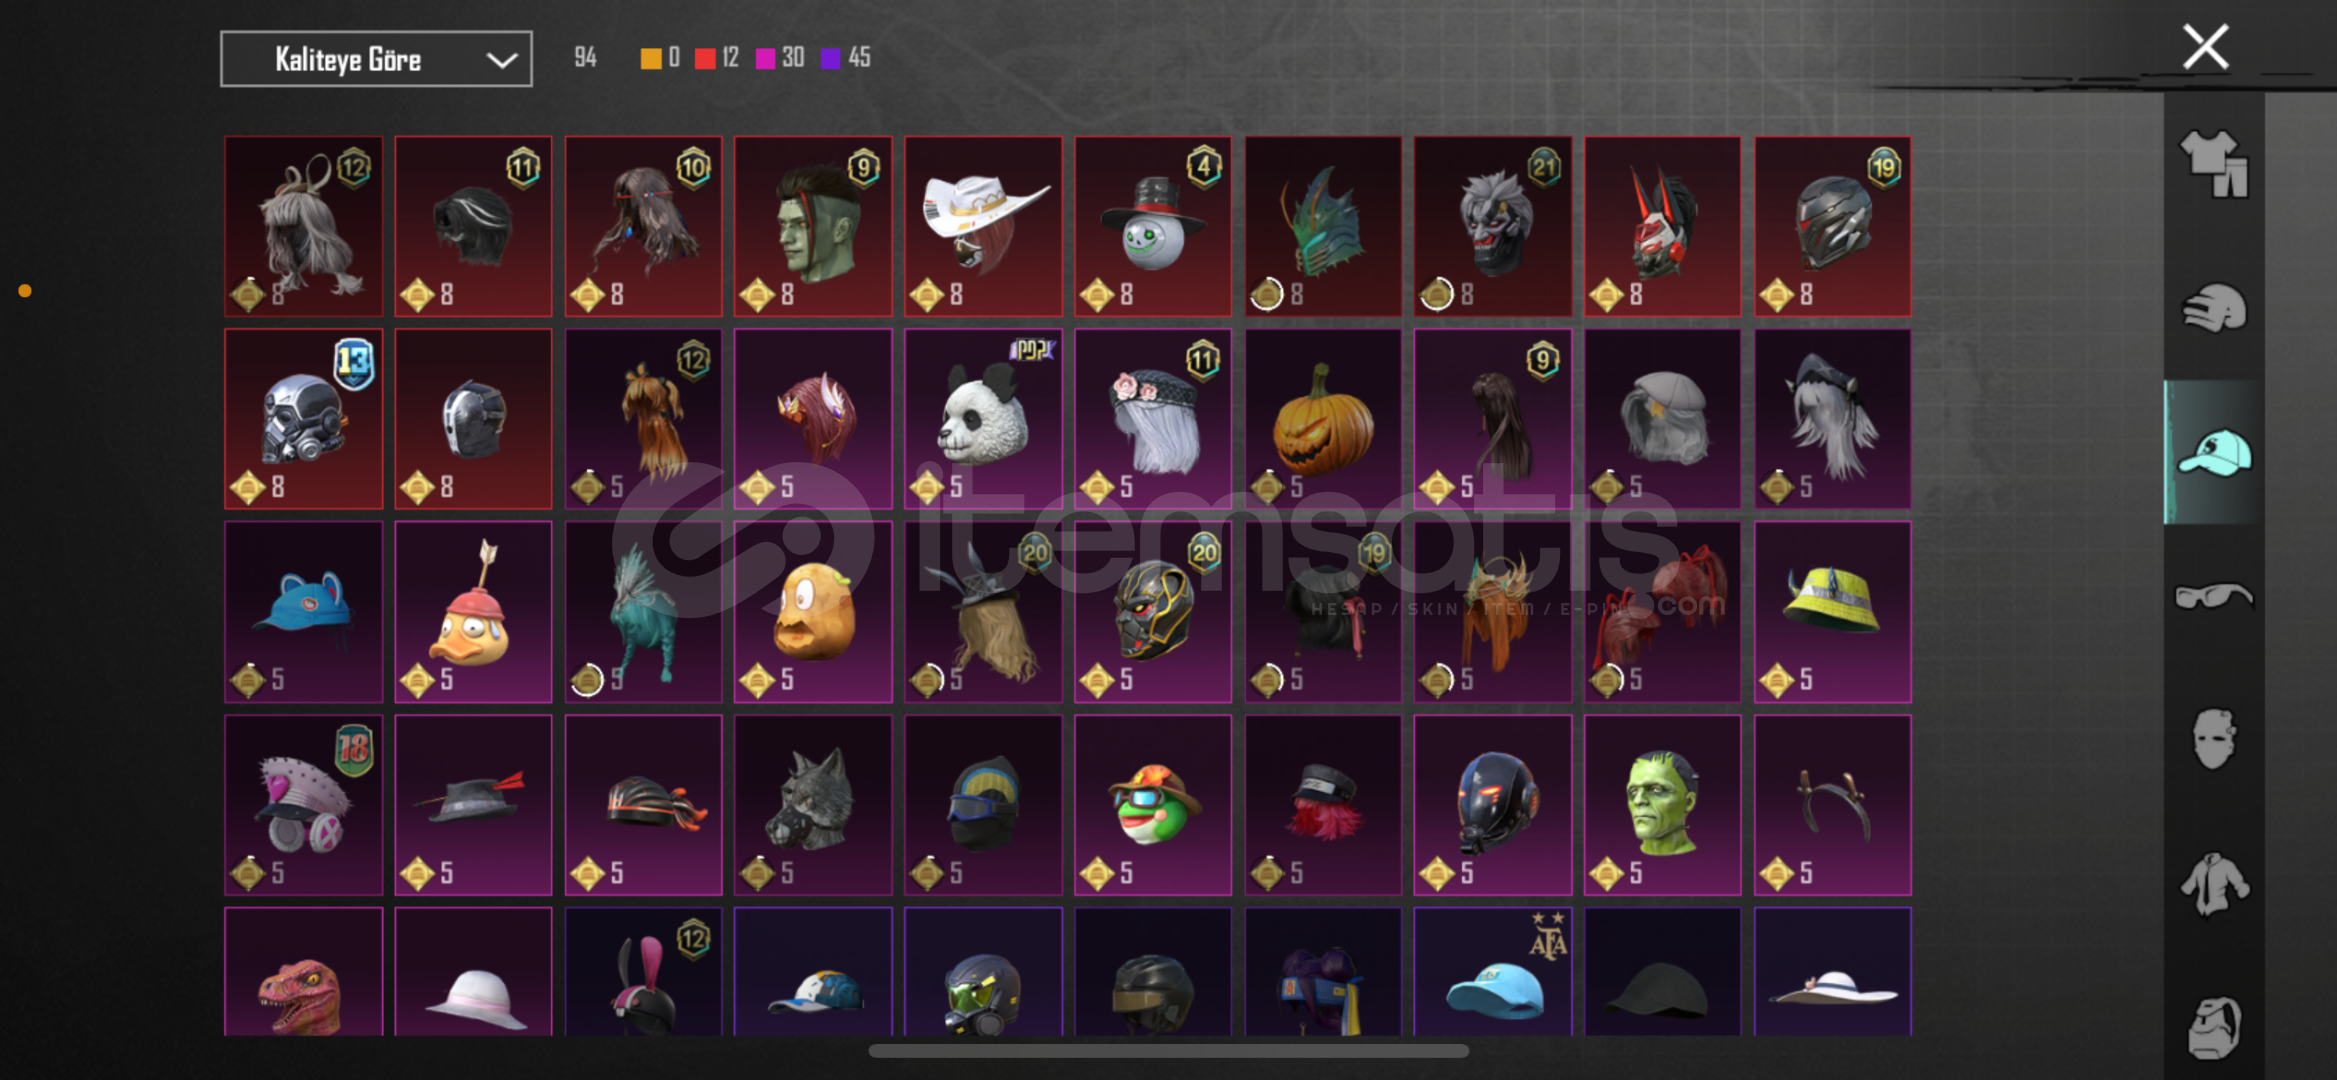The height and width of the screenshot is (1080, 2337).
Task: Select the cap headwear category icon
Action: (x=2214, y=453)
